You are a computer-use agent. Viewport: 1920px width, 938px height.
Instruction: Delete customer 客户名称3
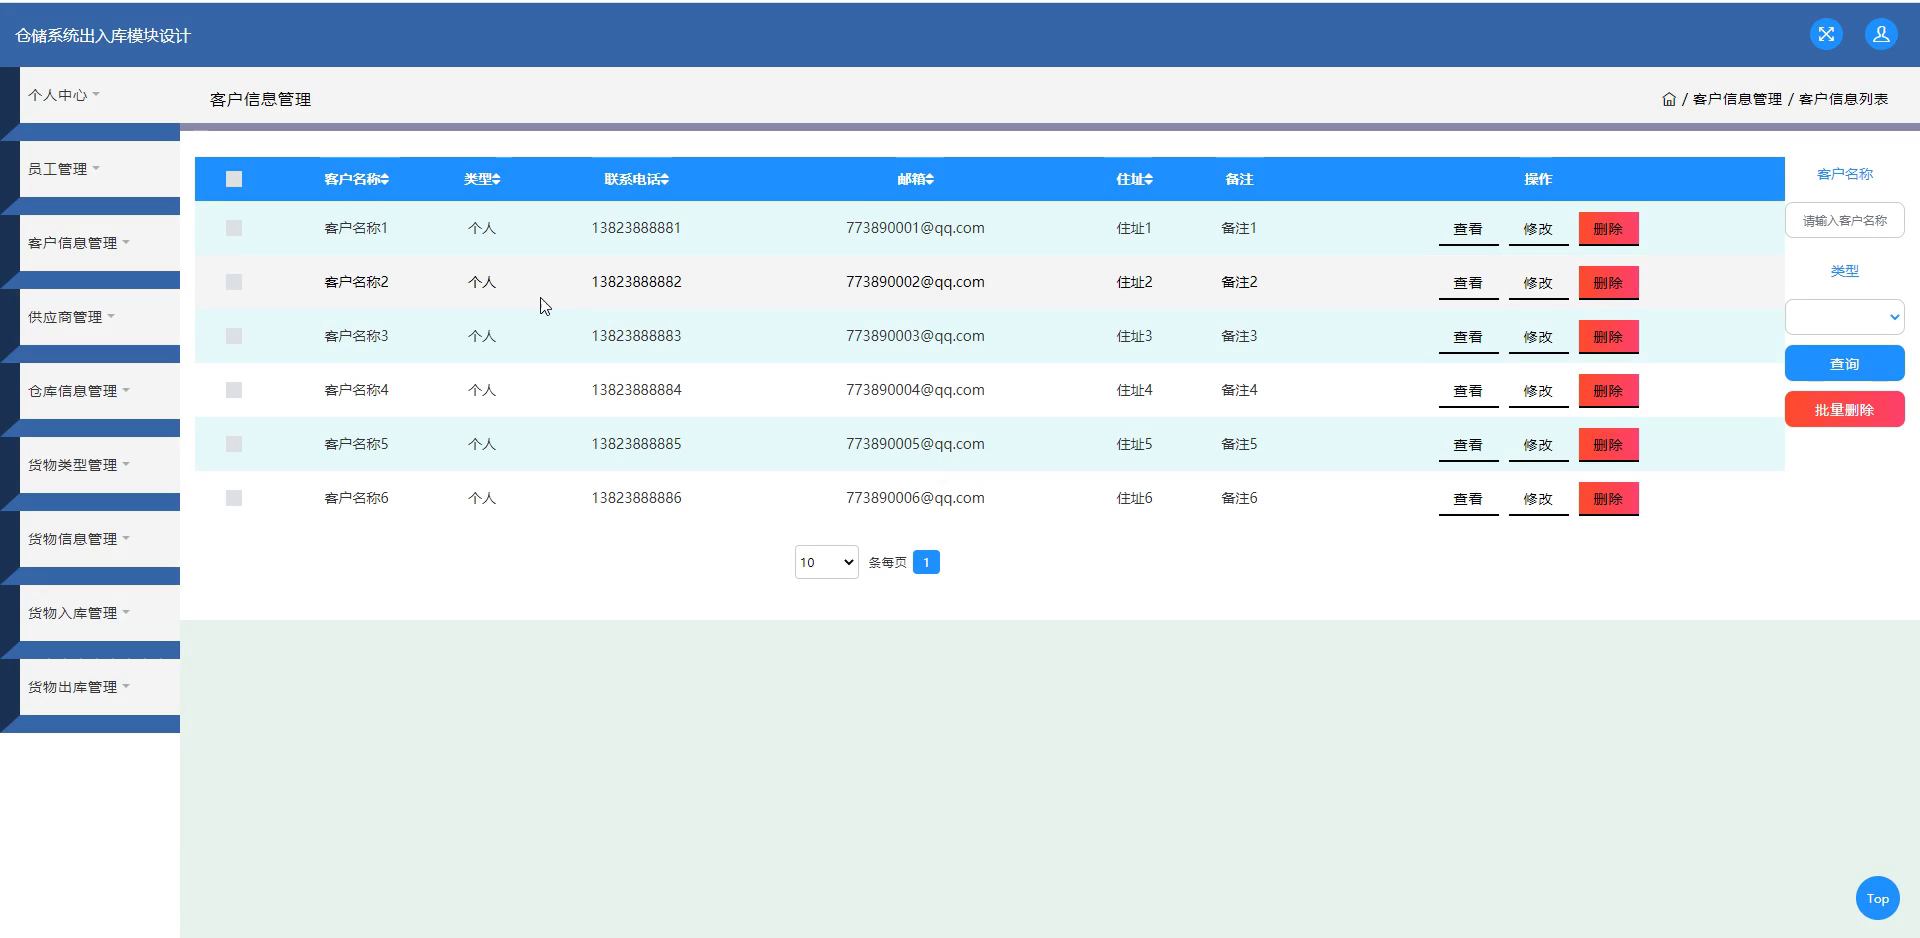[1608, 337]
